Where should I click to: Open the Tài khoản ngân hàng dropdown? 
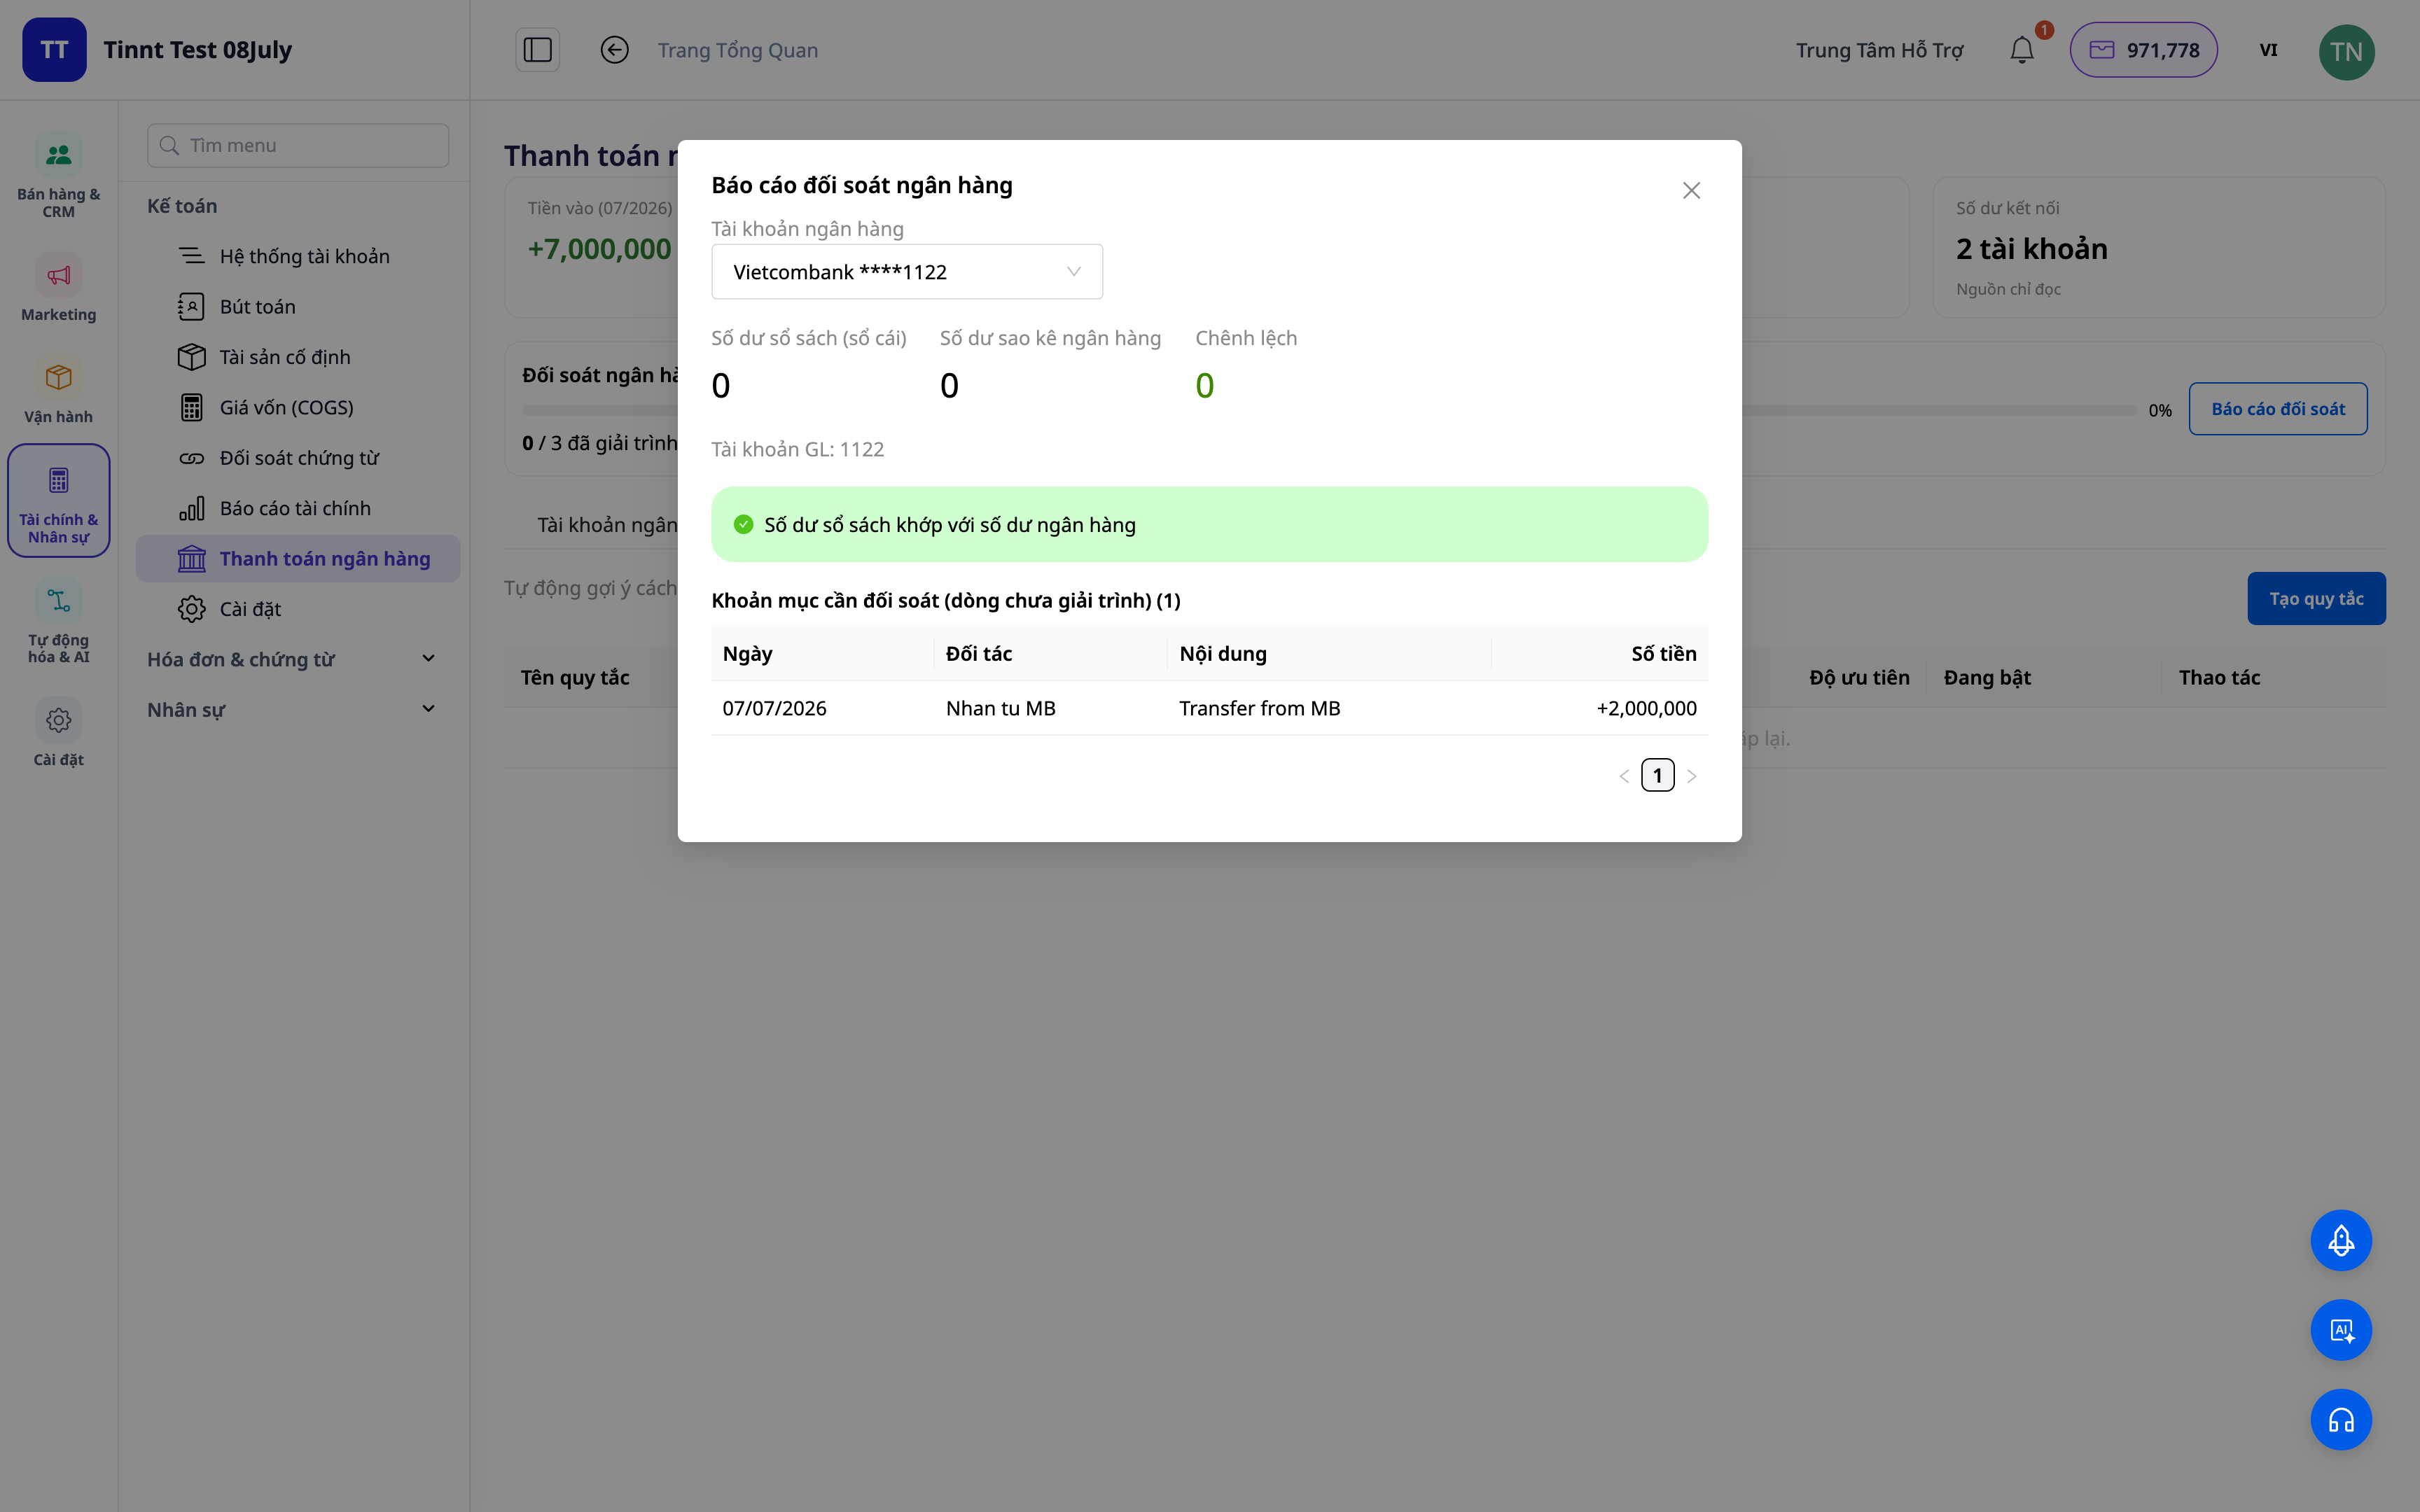pos(907,272)
